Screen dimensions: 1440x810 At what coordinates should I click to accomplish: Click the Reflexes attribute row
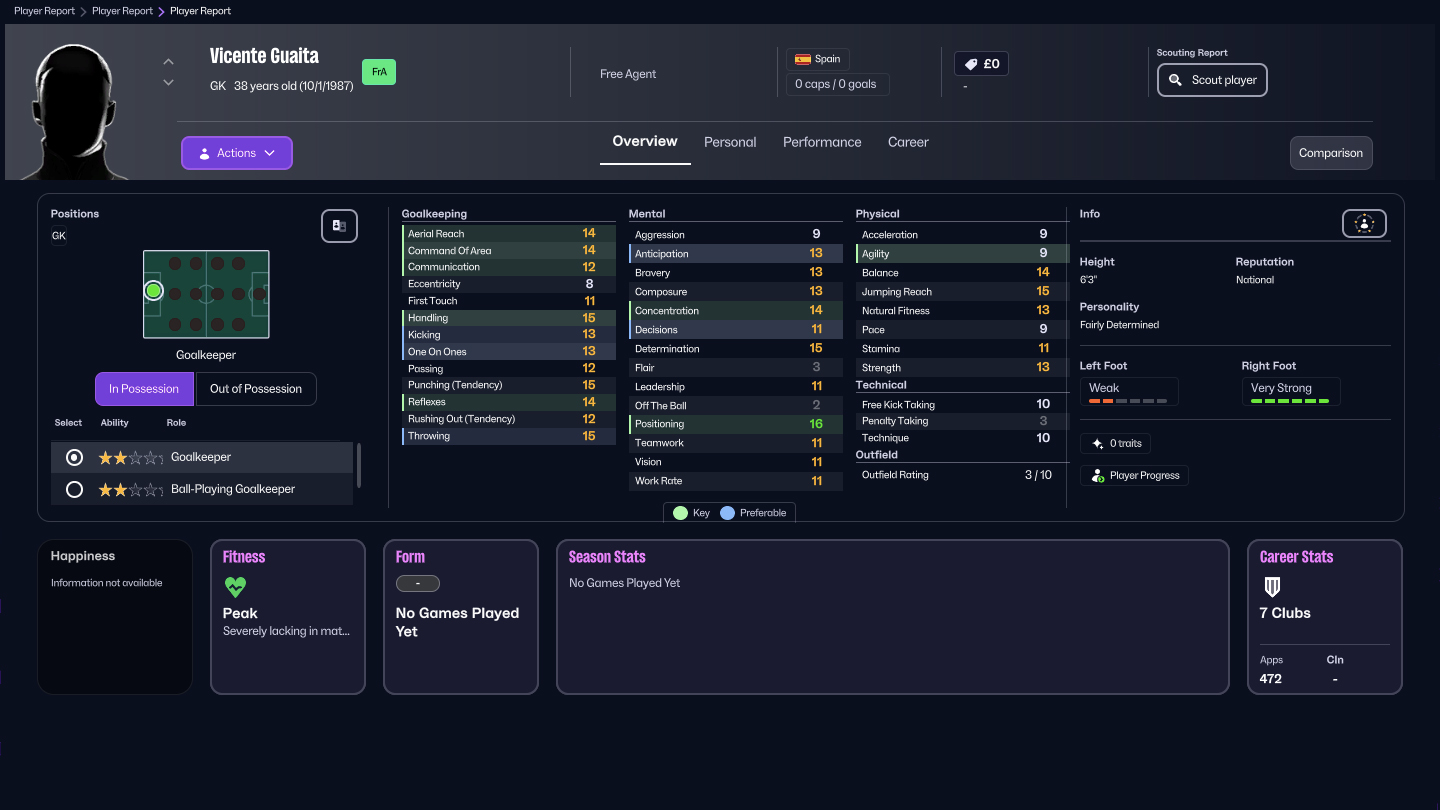508,402
